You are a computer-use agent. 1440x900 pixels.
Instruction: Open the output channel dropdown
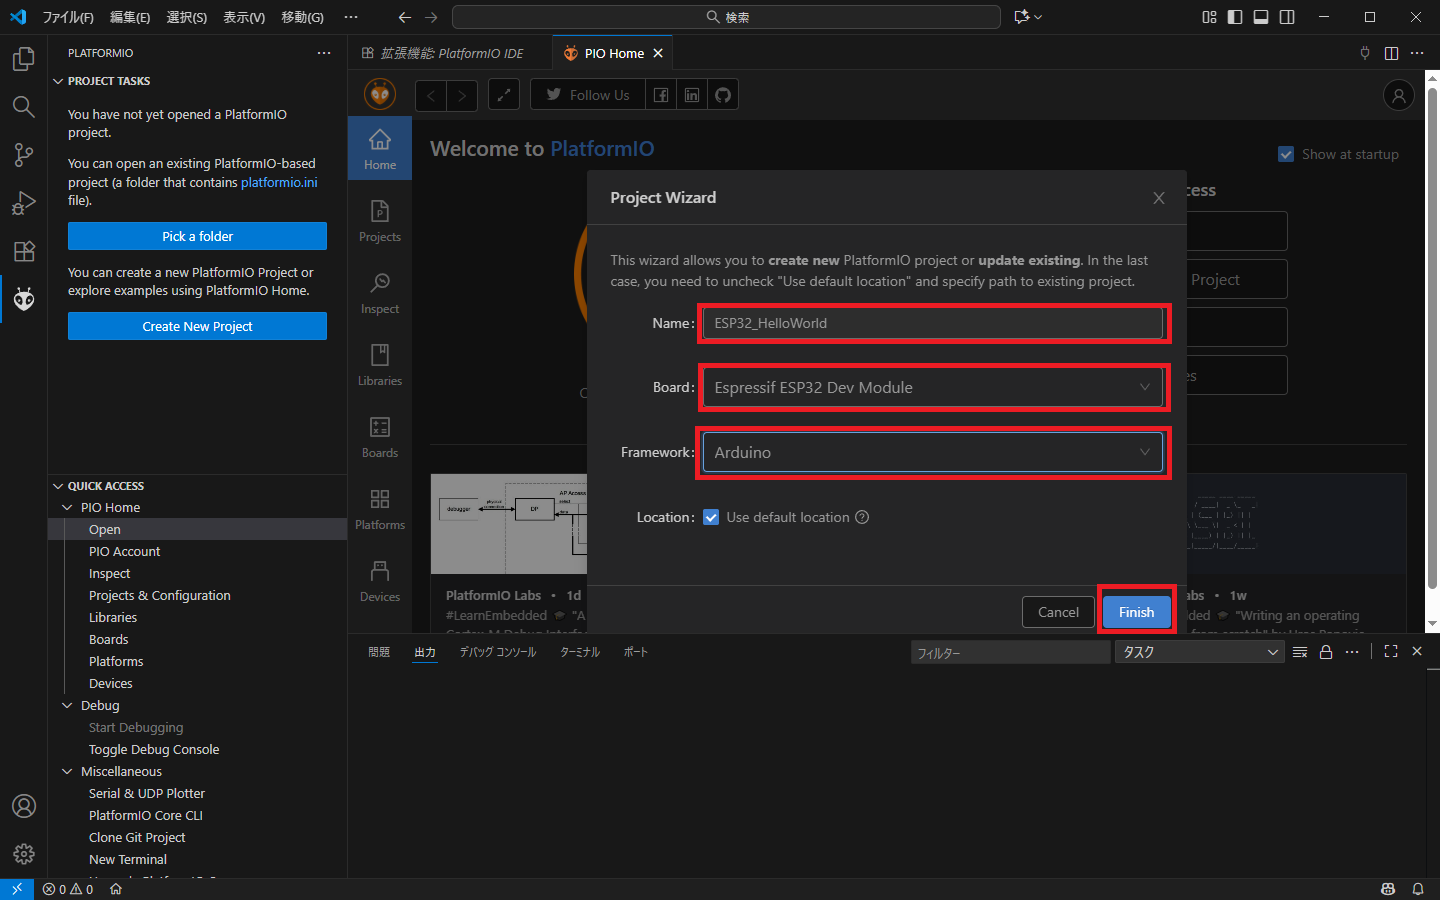pyautogui.click(x=1199, y=652)
